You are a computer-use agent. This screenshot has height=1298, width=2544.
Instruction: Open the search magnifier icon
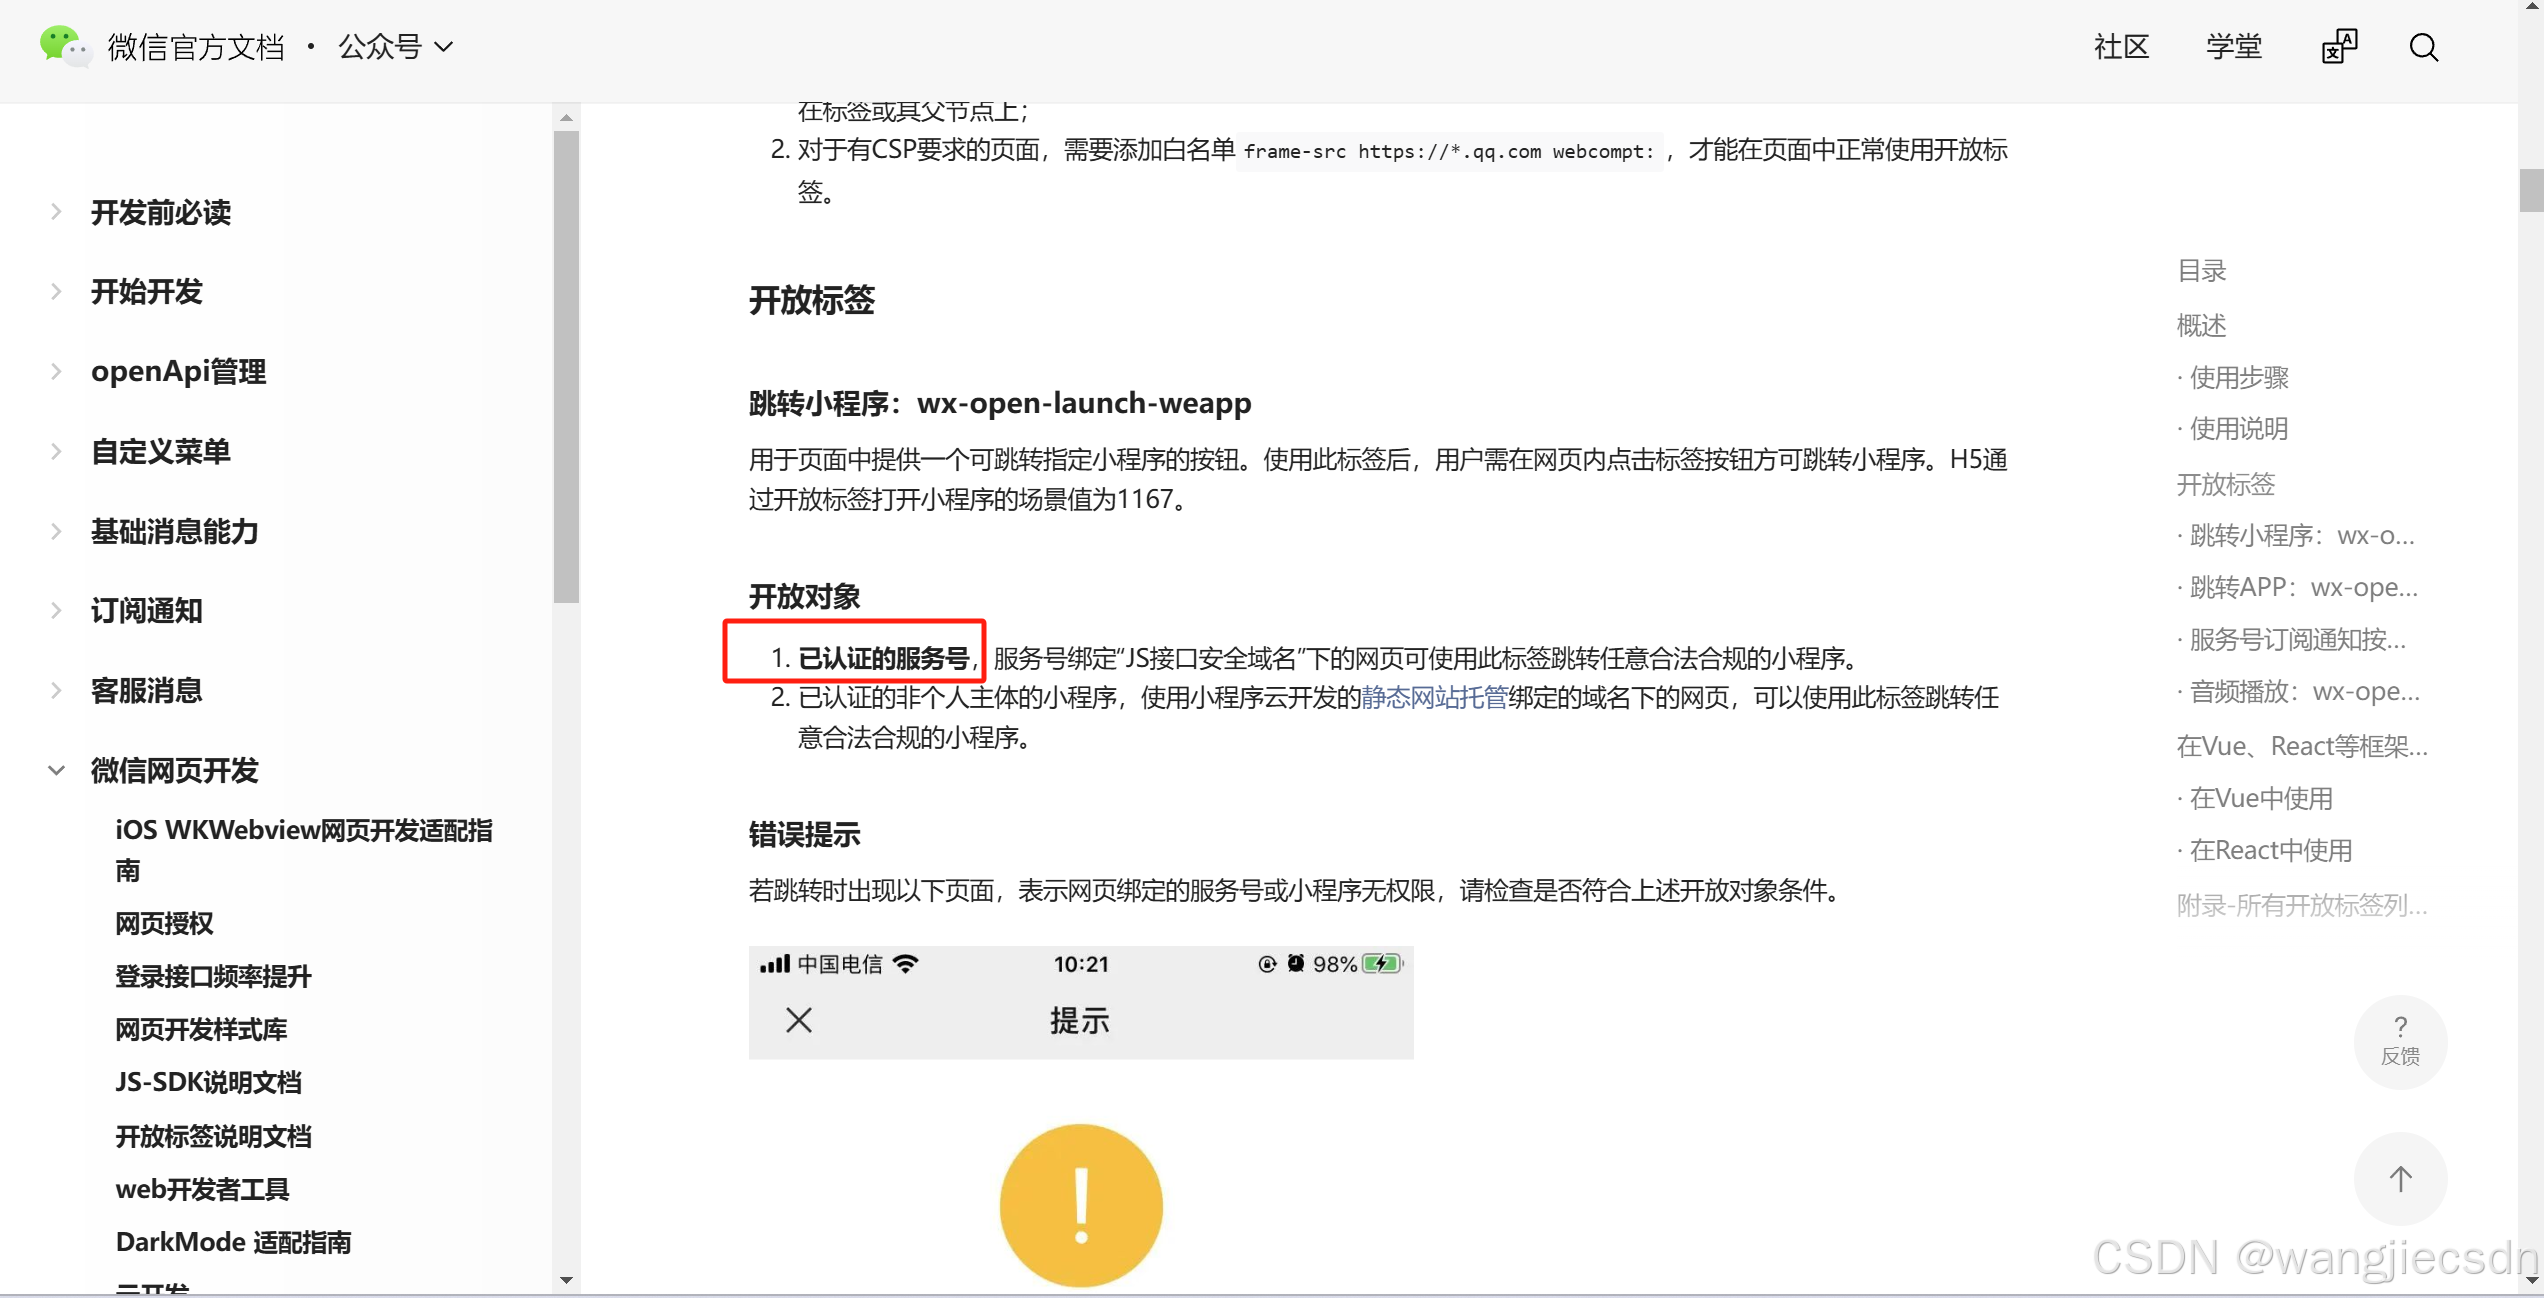[2423, 47]
